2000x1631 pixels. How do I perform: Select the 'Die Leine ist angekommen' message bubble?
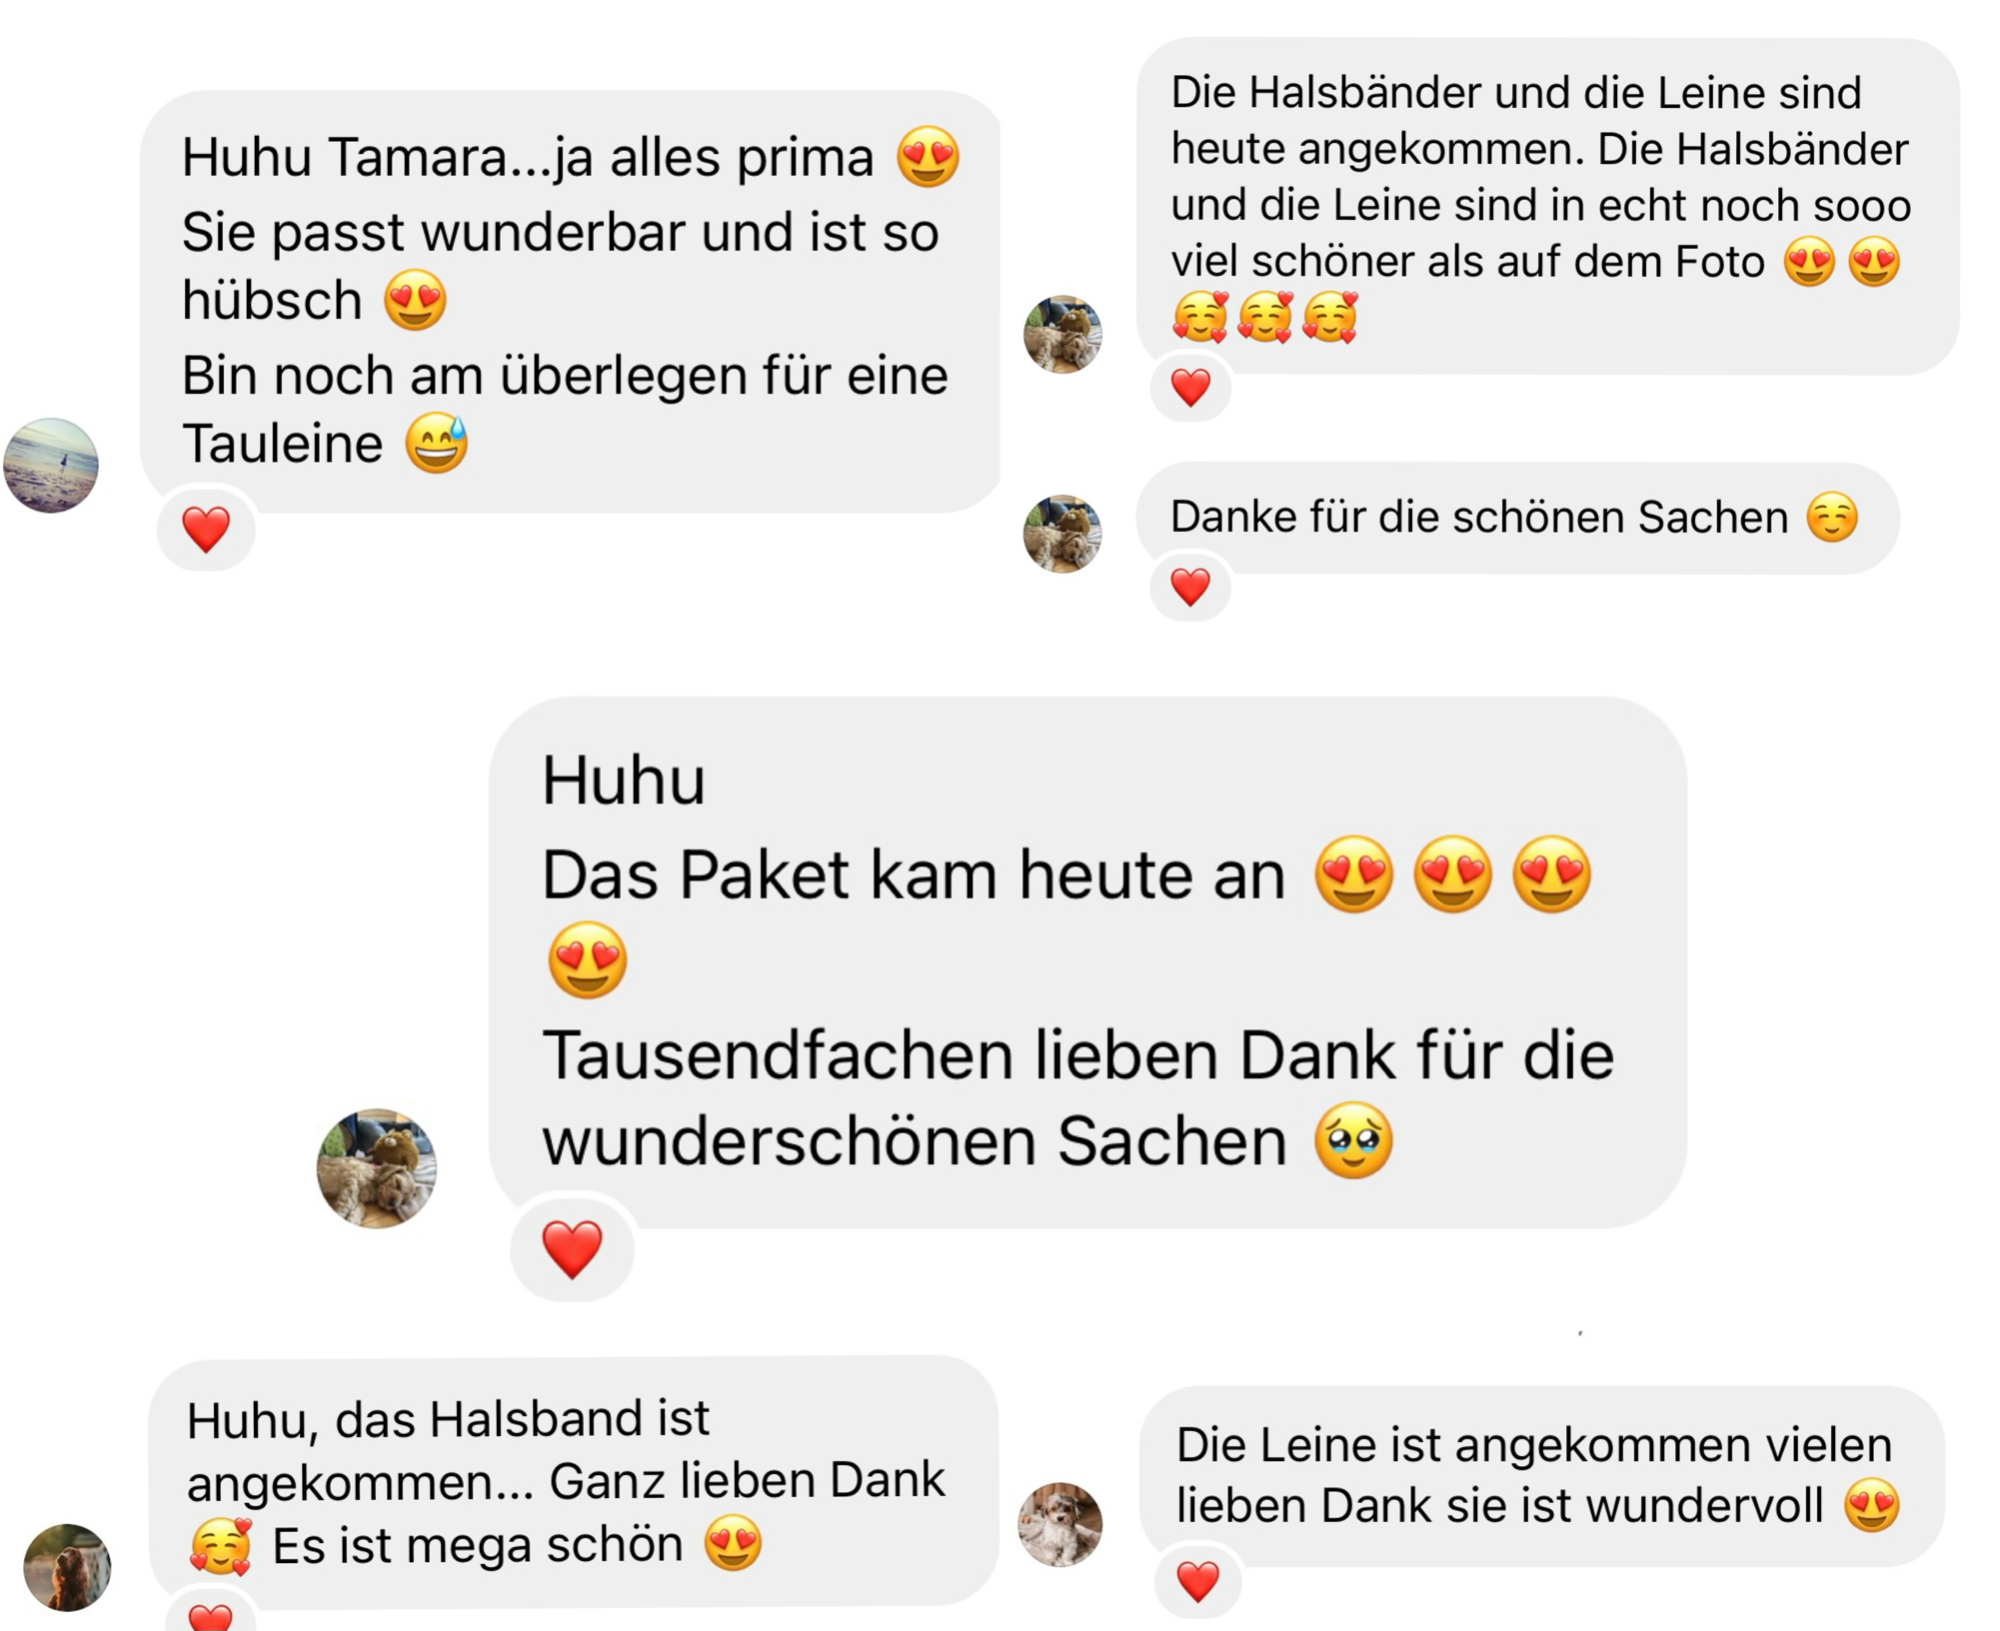pos(1542,1476)
